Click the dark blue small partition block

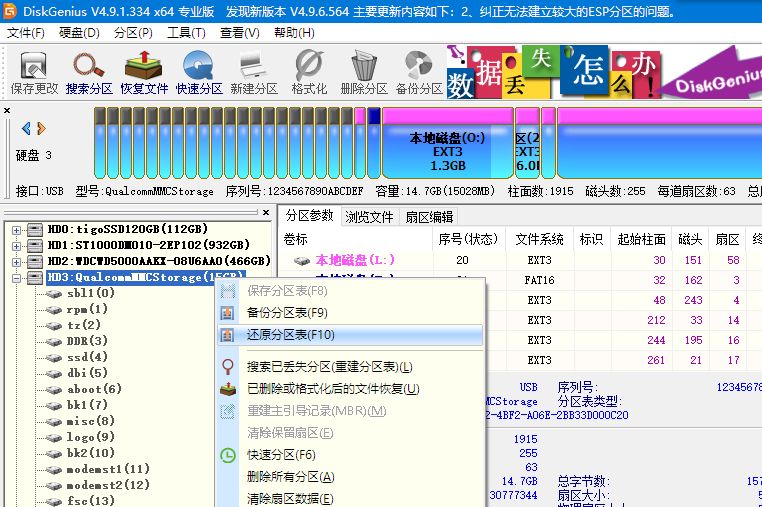[x=374, y=143]
